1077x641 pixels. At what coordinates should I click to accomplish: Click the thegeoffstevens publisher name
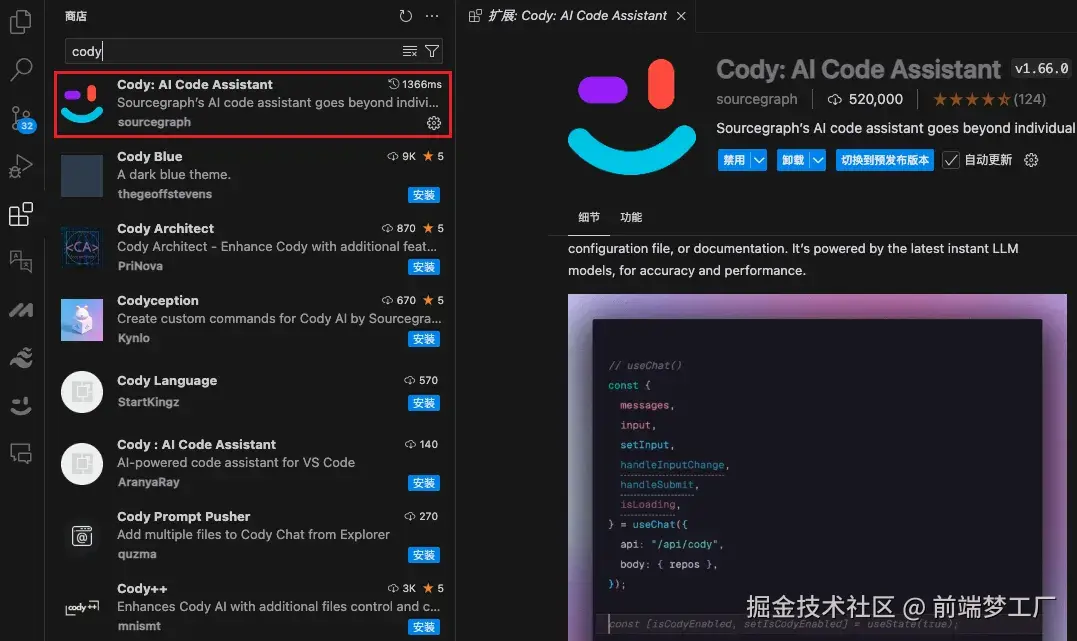(164, 194)
